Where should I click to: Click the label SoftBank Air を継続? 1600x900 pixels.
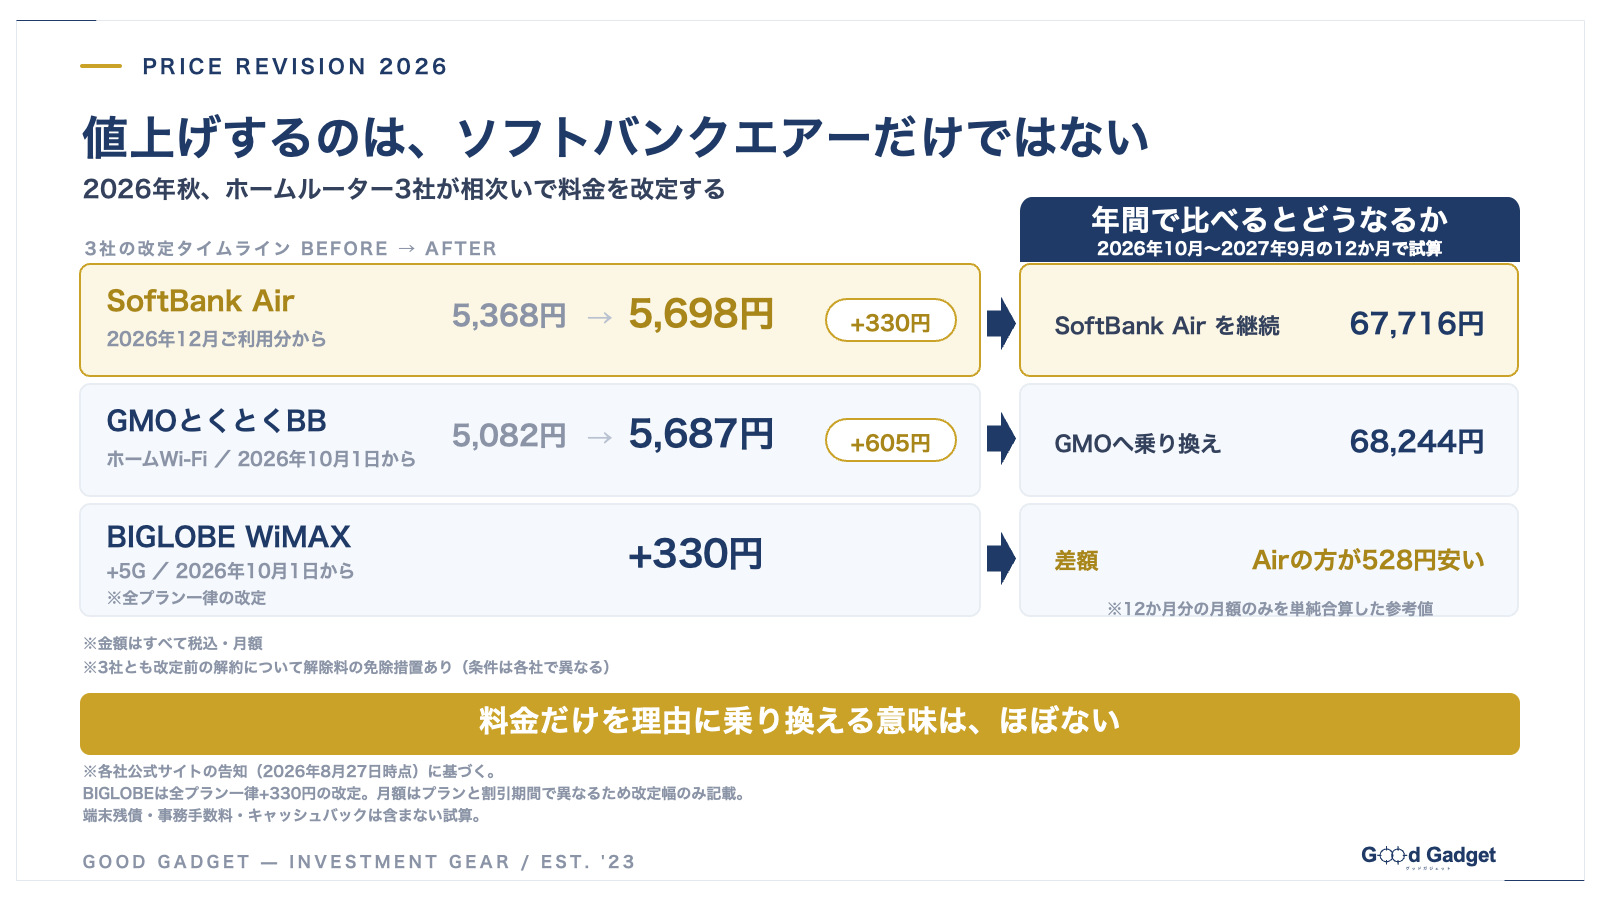(1167, 326)
